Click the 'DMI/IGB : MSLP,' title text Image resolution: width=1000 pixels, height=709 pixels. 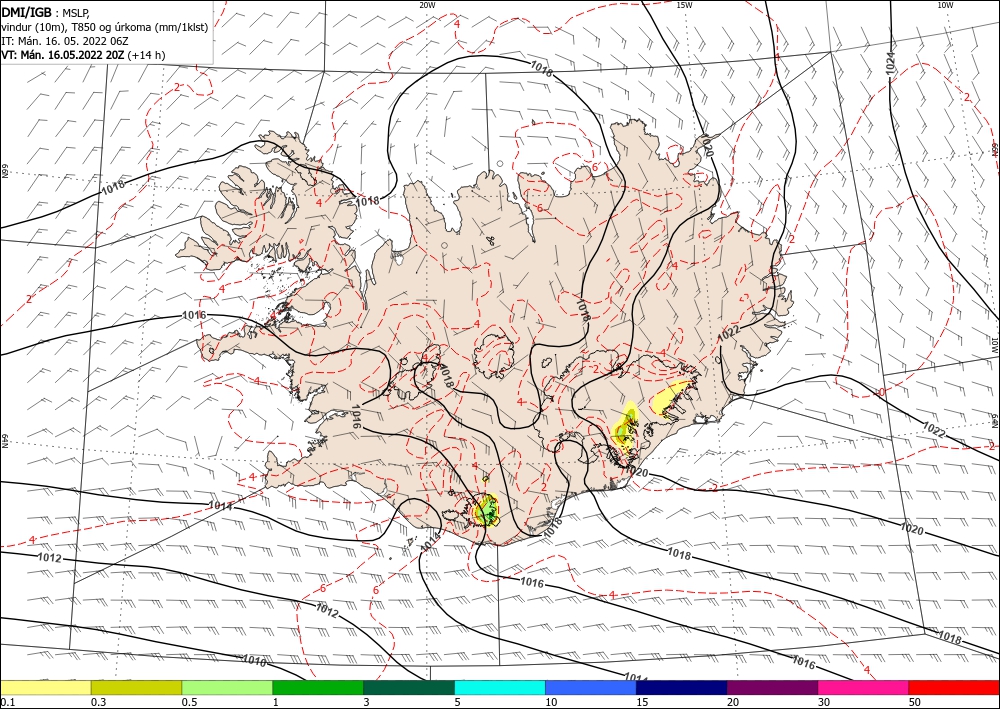46,13
